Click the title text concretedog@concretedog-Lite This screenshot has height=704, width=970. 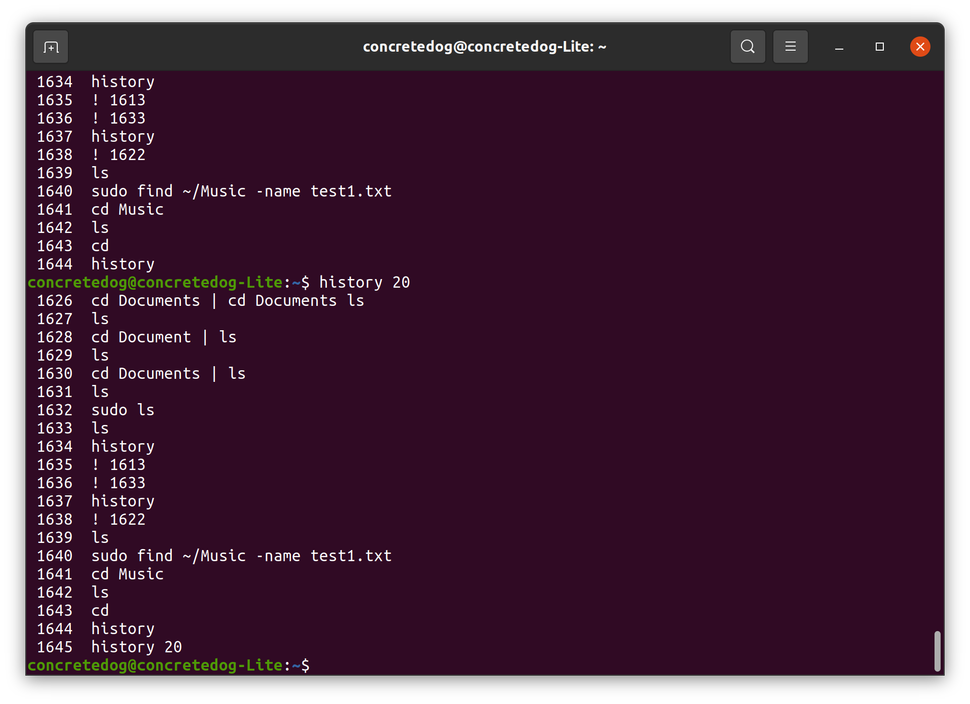485,46
